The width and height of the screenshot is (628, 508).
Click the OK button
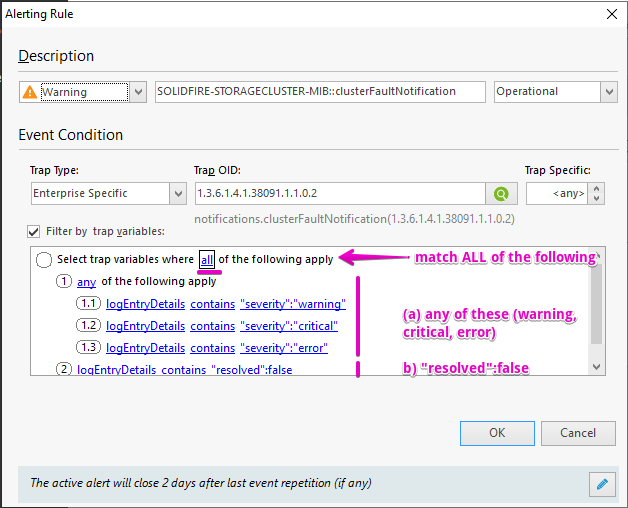(497, 433)
